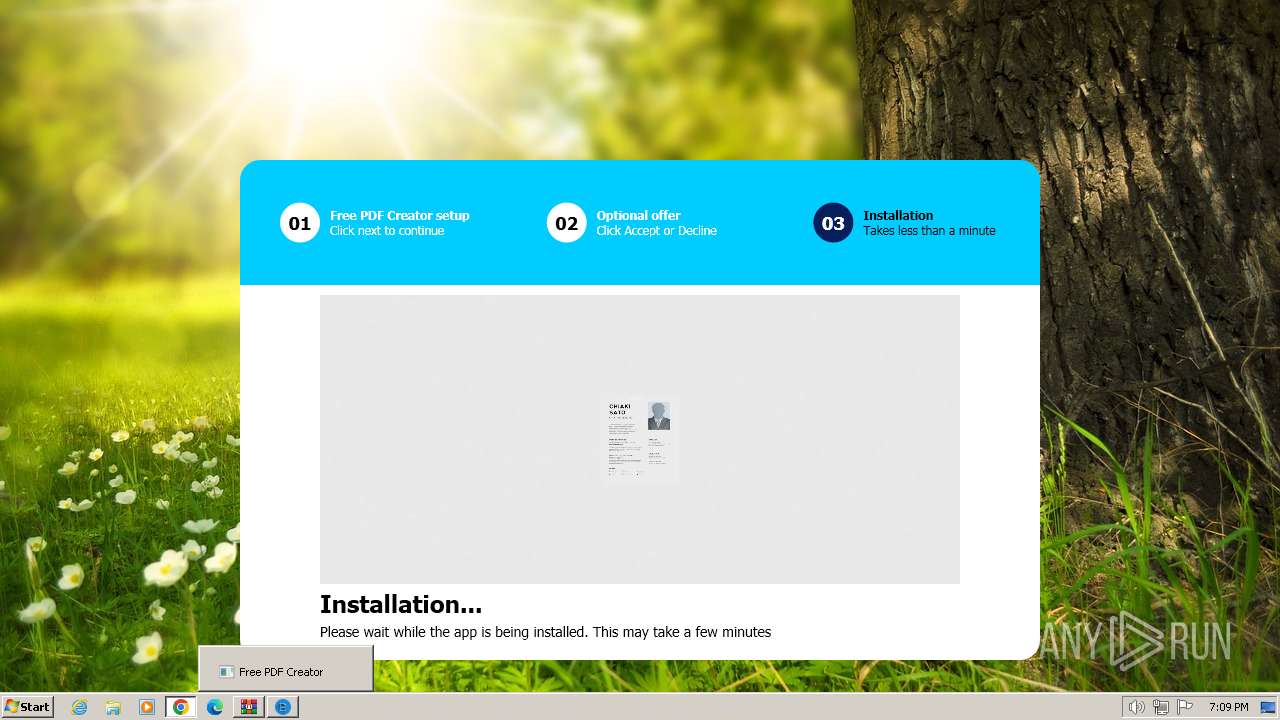Open the volume speaker tray icon

click(1136, 707)
